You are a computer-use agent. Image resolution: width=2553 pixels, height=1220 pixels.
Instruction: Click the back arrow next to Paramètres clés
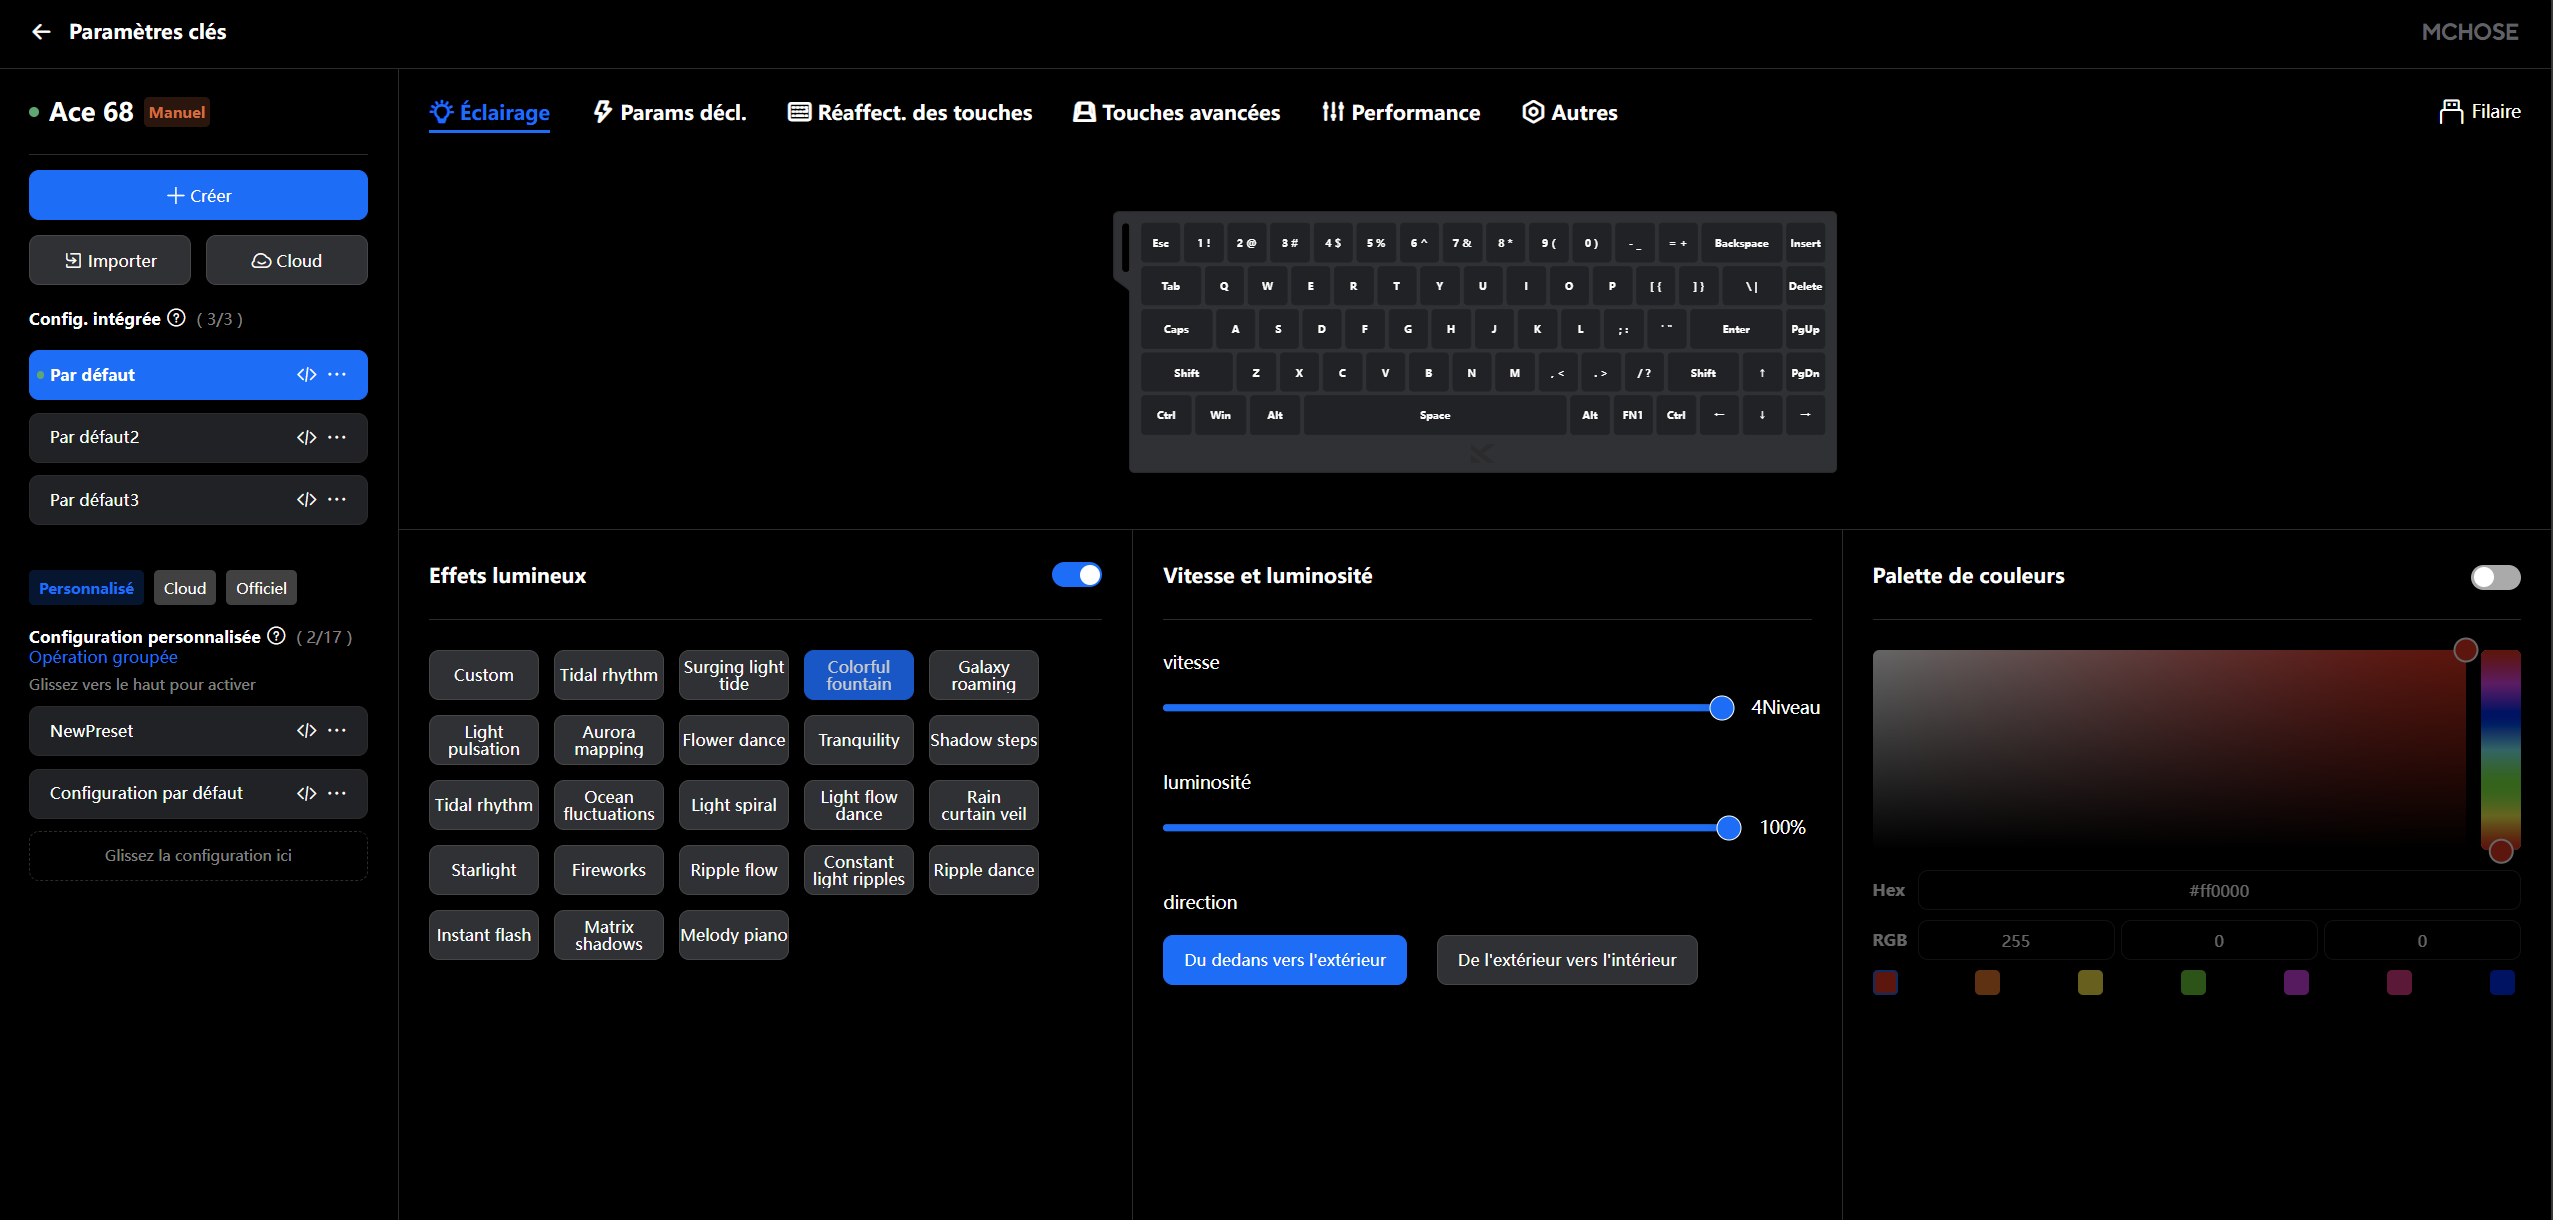[41, 32]
